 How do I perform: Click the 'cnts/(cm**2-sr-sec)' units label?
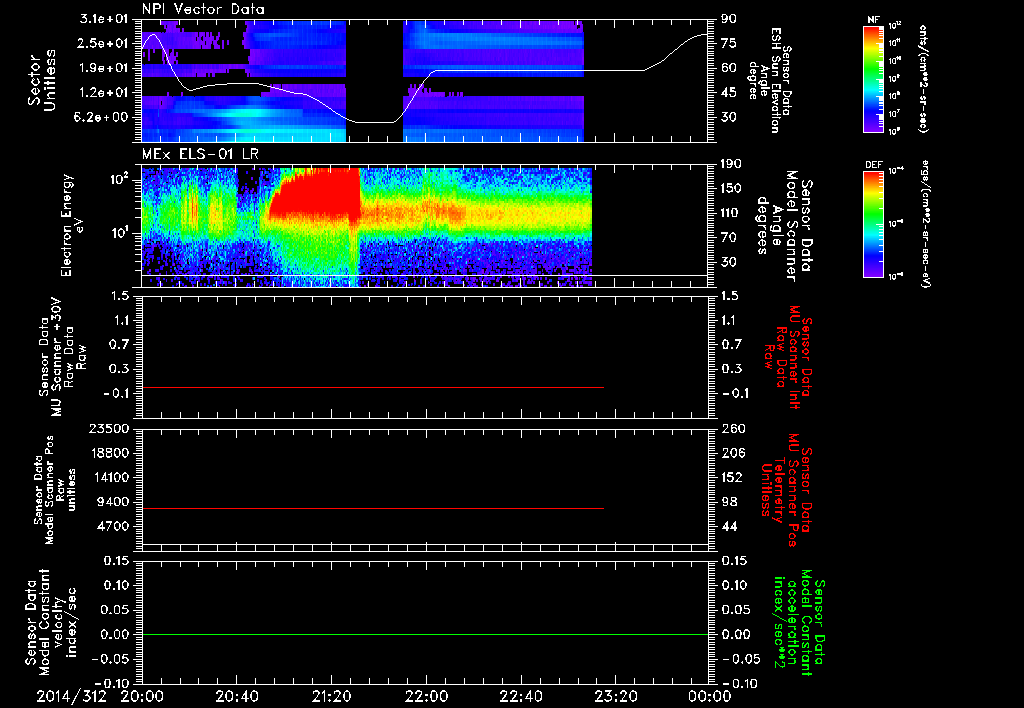[x=923, y=78]
